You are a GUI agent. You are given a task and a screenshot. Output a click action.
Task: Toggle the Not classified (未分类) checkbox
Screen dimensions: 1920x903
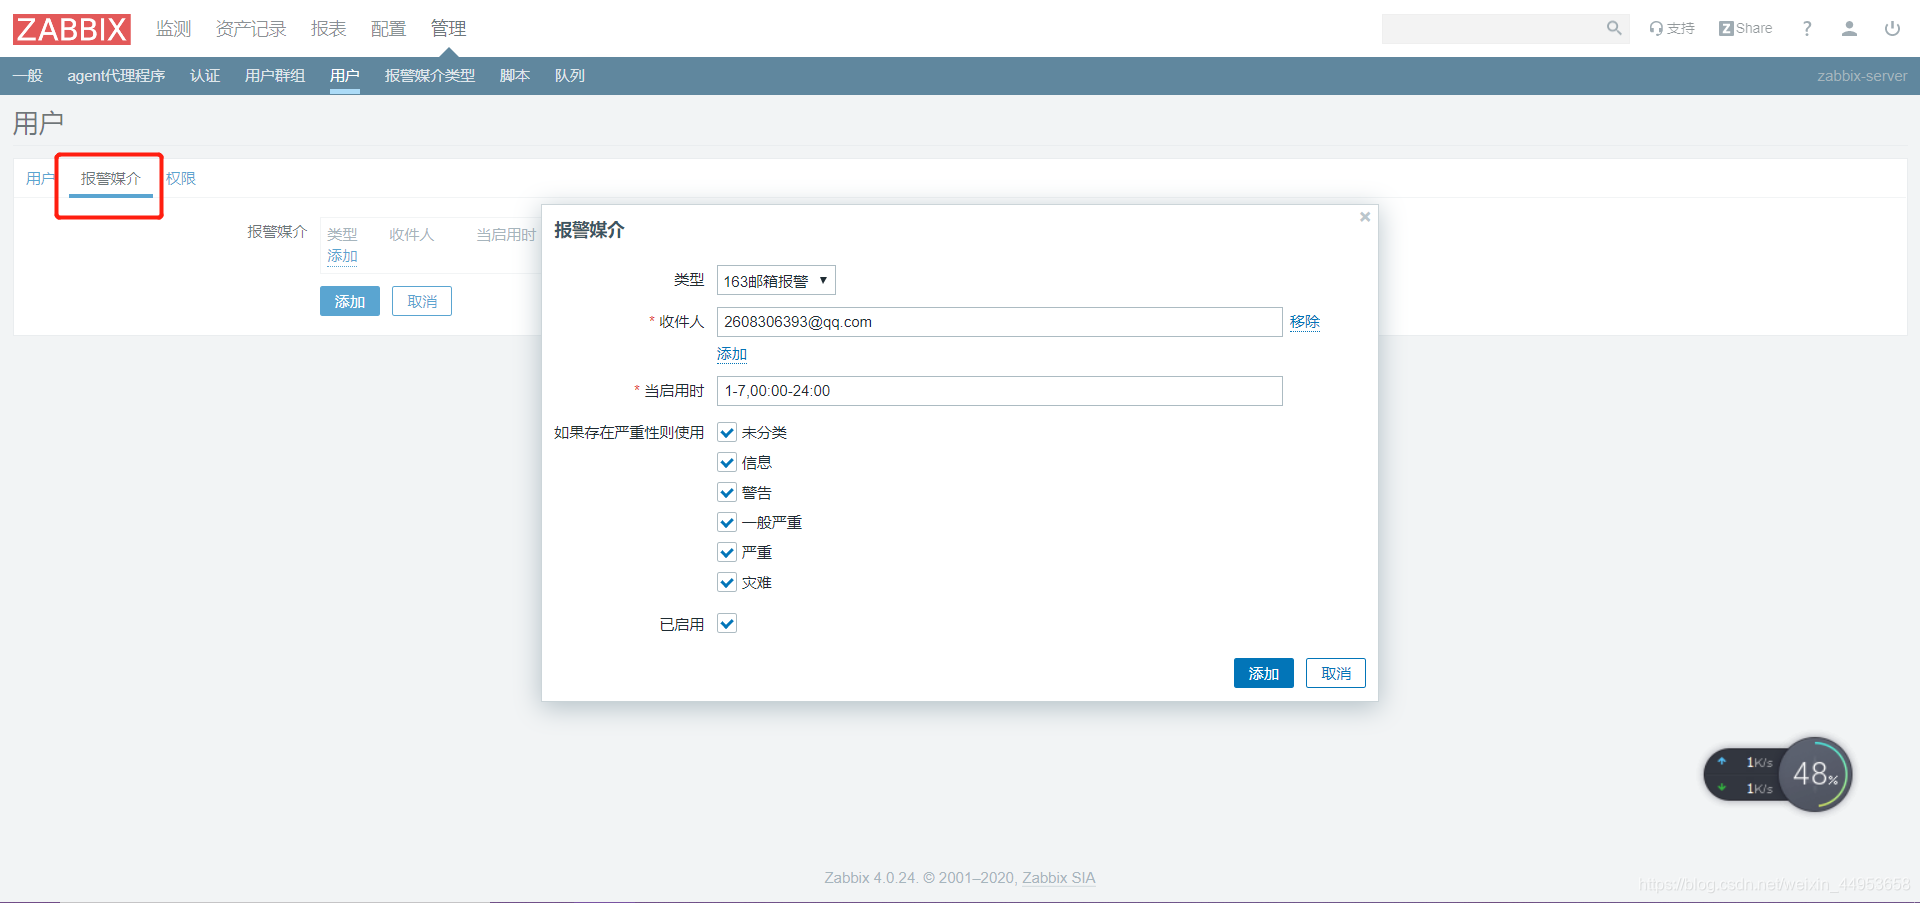pos(727,433)
